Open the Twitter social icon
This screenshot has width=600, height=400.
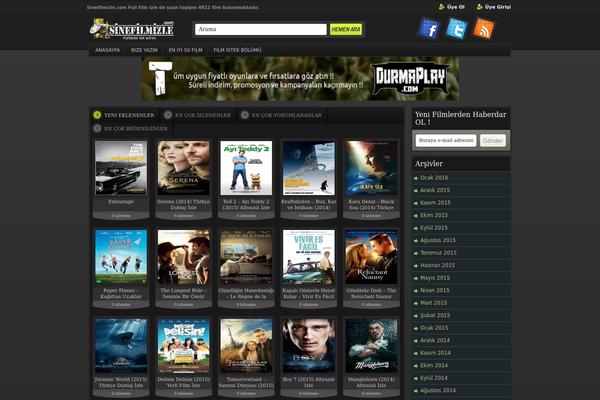(x=456, y=29)
